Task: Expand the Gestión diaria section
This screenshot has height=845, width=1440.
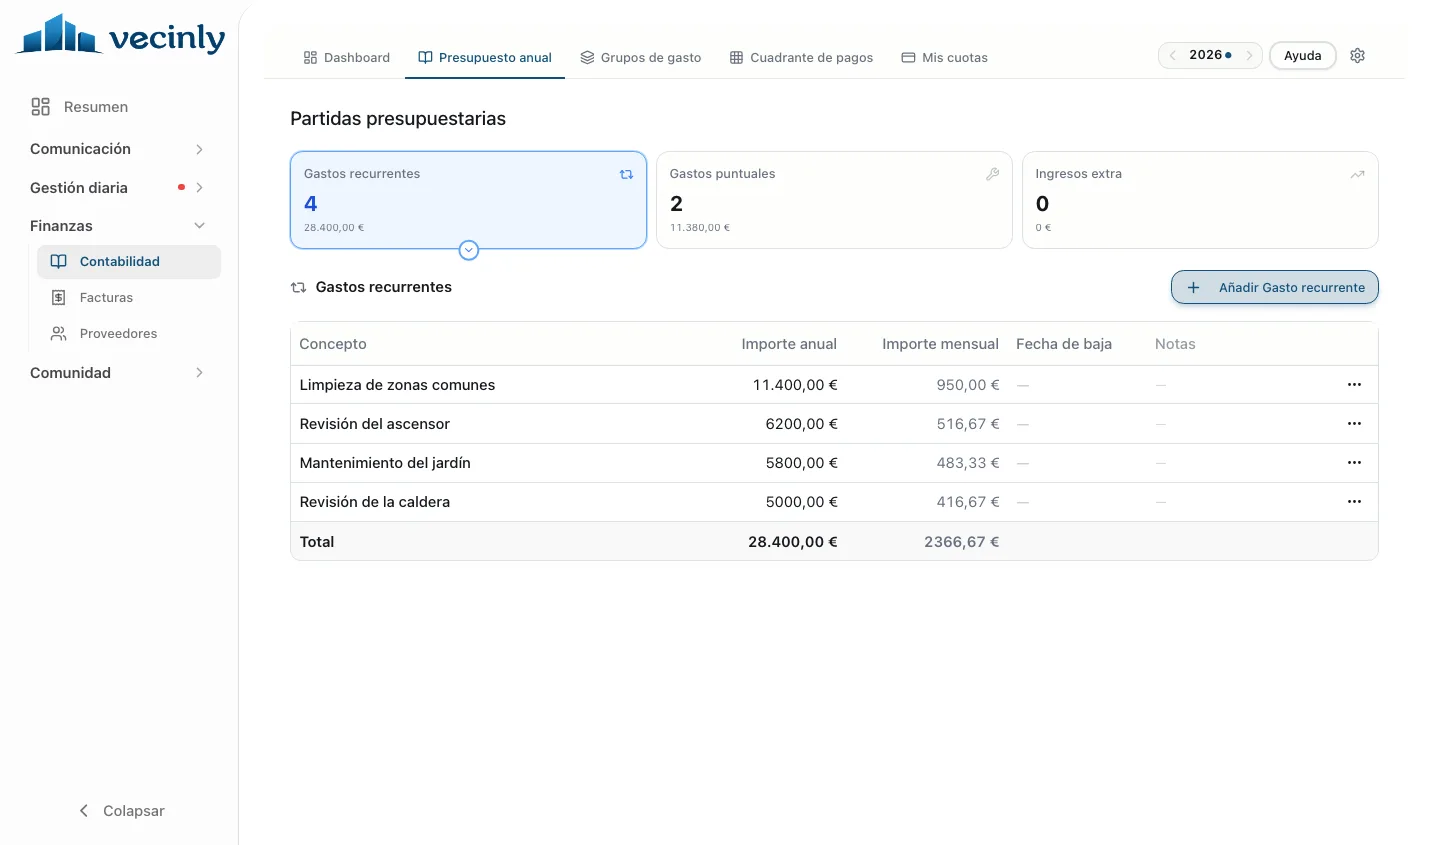Action: (x=118, y=188)
